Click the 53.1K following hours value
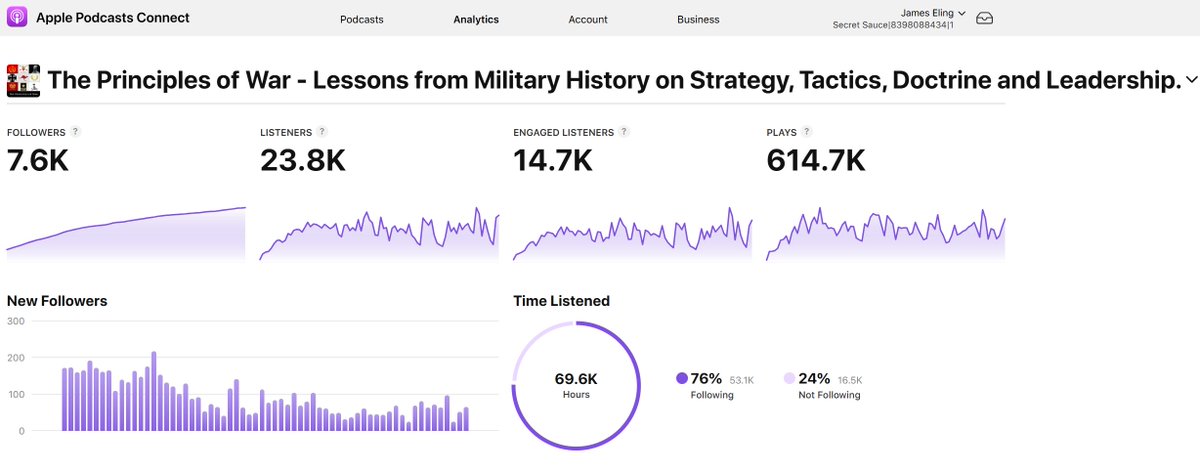The width and height of the screenshot is (1200, 471). tap(743, 380)
